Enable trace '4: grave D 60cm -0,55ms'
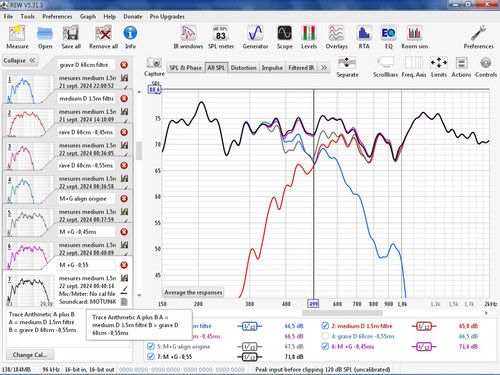This screenshot has height=375, width=500. click(325, 336)
